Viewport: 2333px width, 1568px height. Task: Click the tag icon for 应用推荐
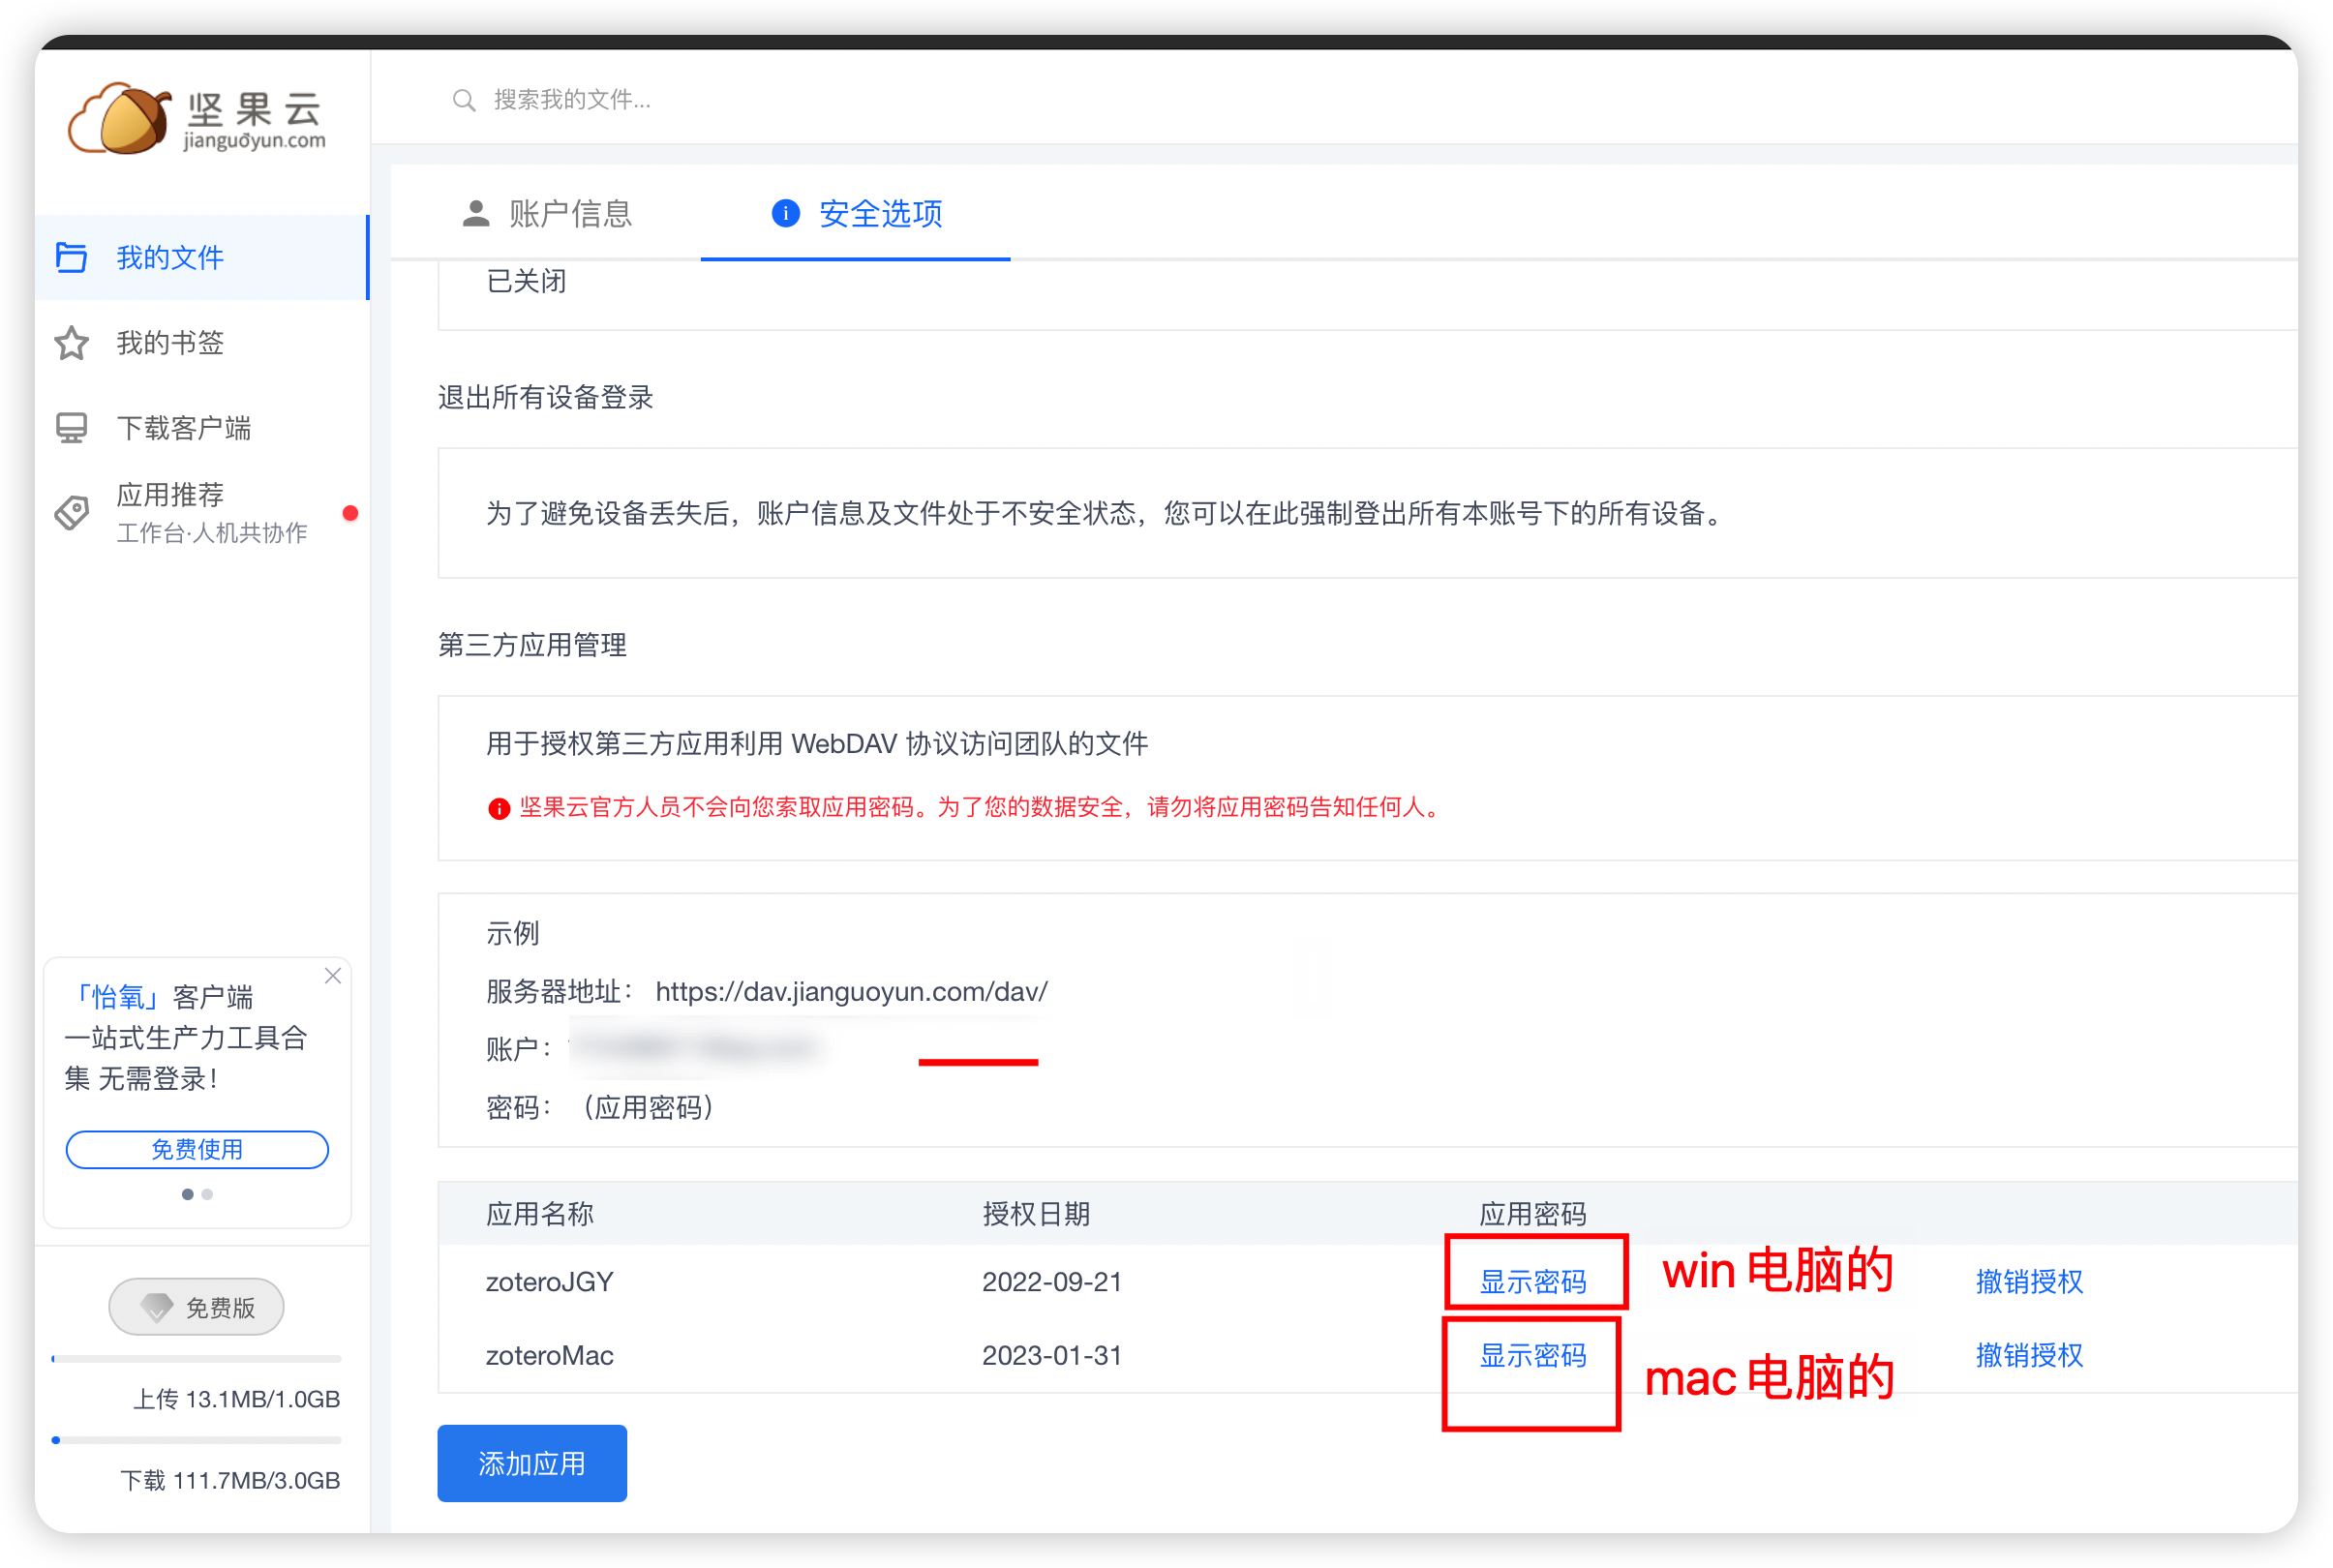72,513
